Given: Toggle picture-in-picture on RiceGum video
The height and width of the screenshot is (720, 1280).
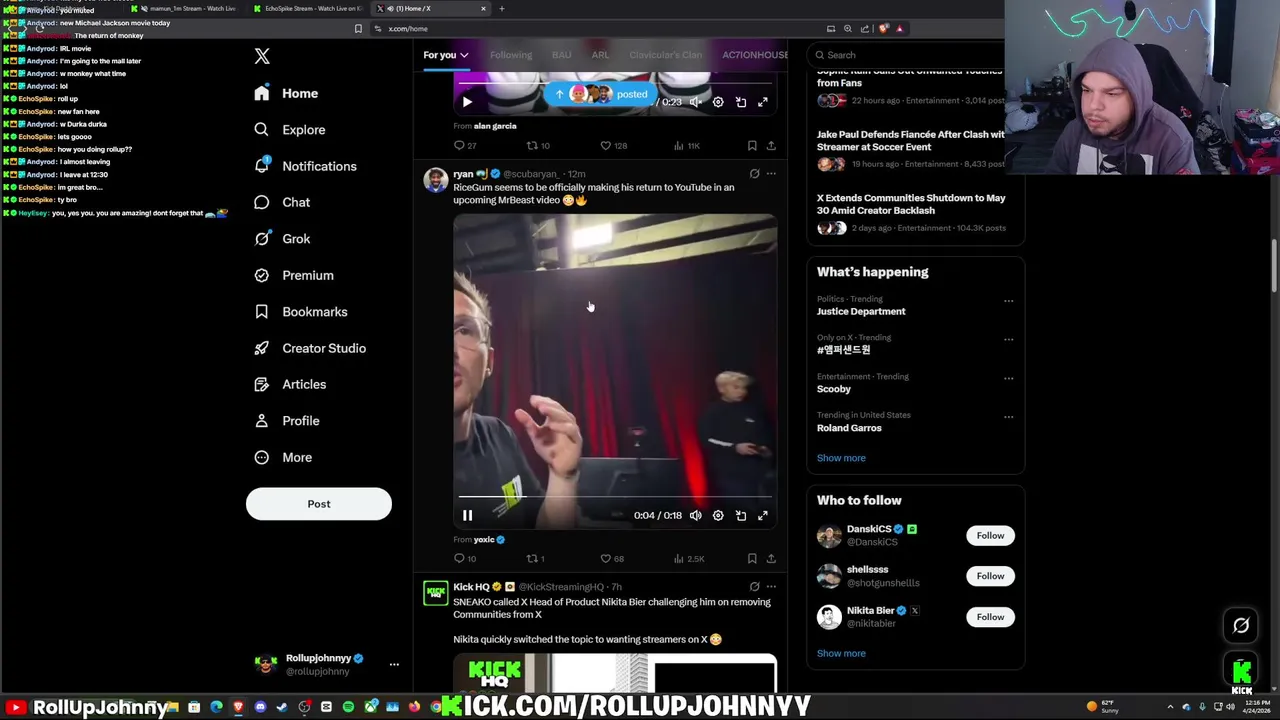Looking at the screenshot, I should coord(741,516).
